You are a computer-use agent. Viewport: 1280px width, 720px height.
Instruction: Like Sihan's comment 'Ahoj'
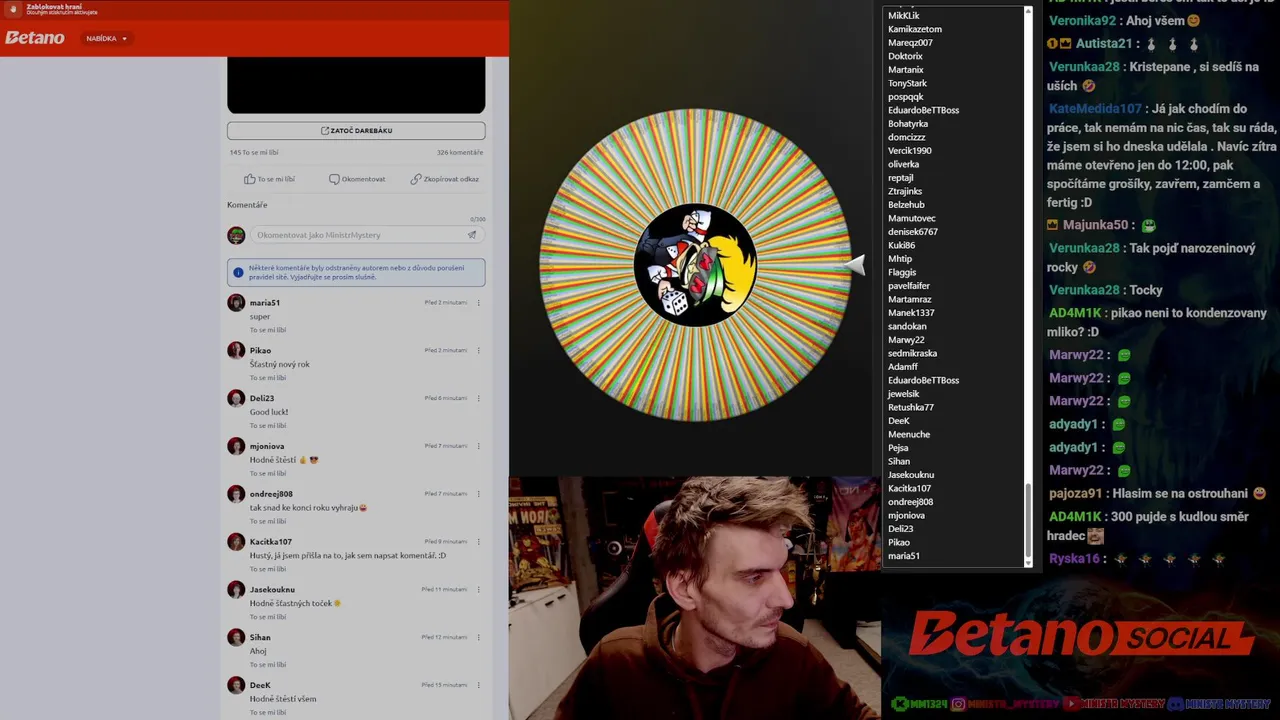tap(268, 665)
